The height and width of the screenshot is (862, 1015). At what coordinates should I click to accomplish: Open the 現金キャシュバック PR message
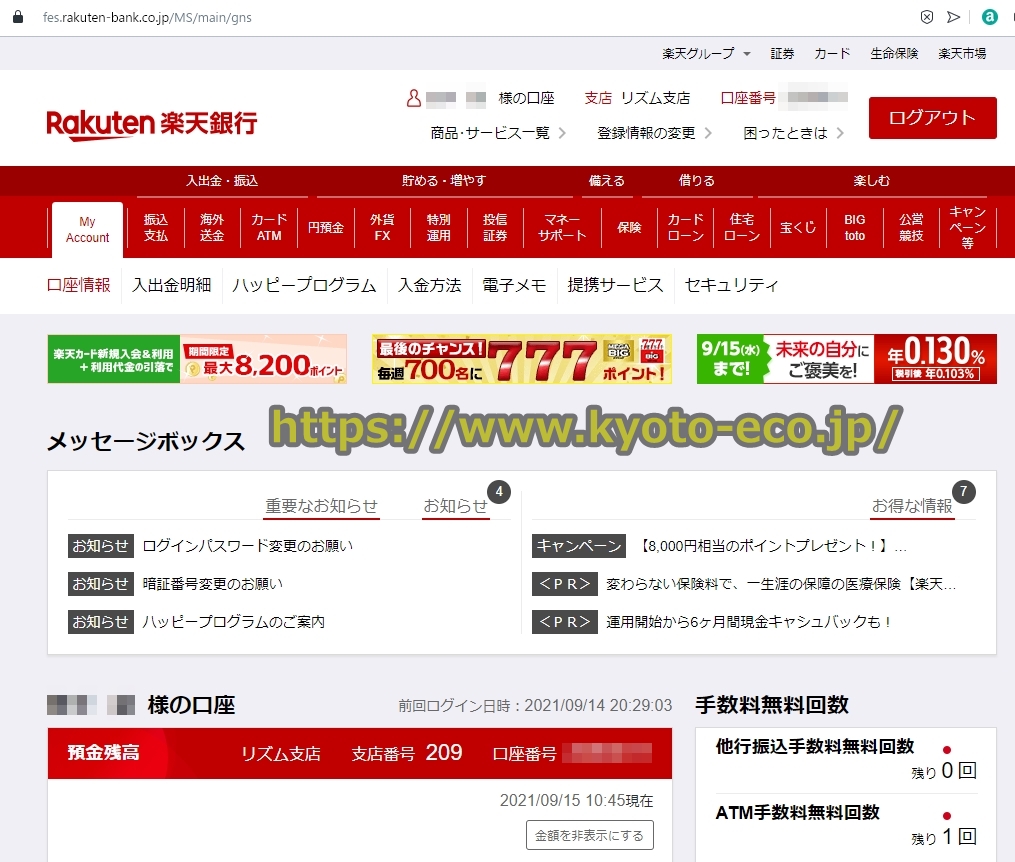pyautogui.click(x=750, y=622)
